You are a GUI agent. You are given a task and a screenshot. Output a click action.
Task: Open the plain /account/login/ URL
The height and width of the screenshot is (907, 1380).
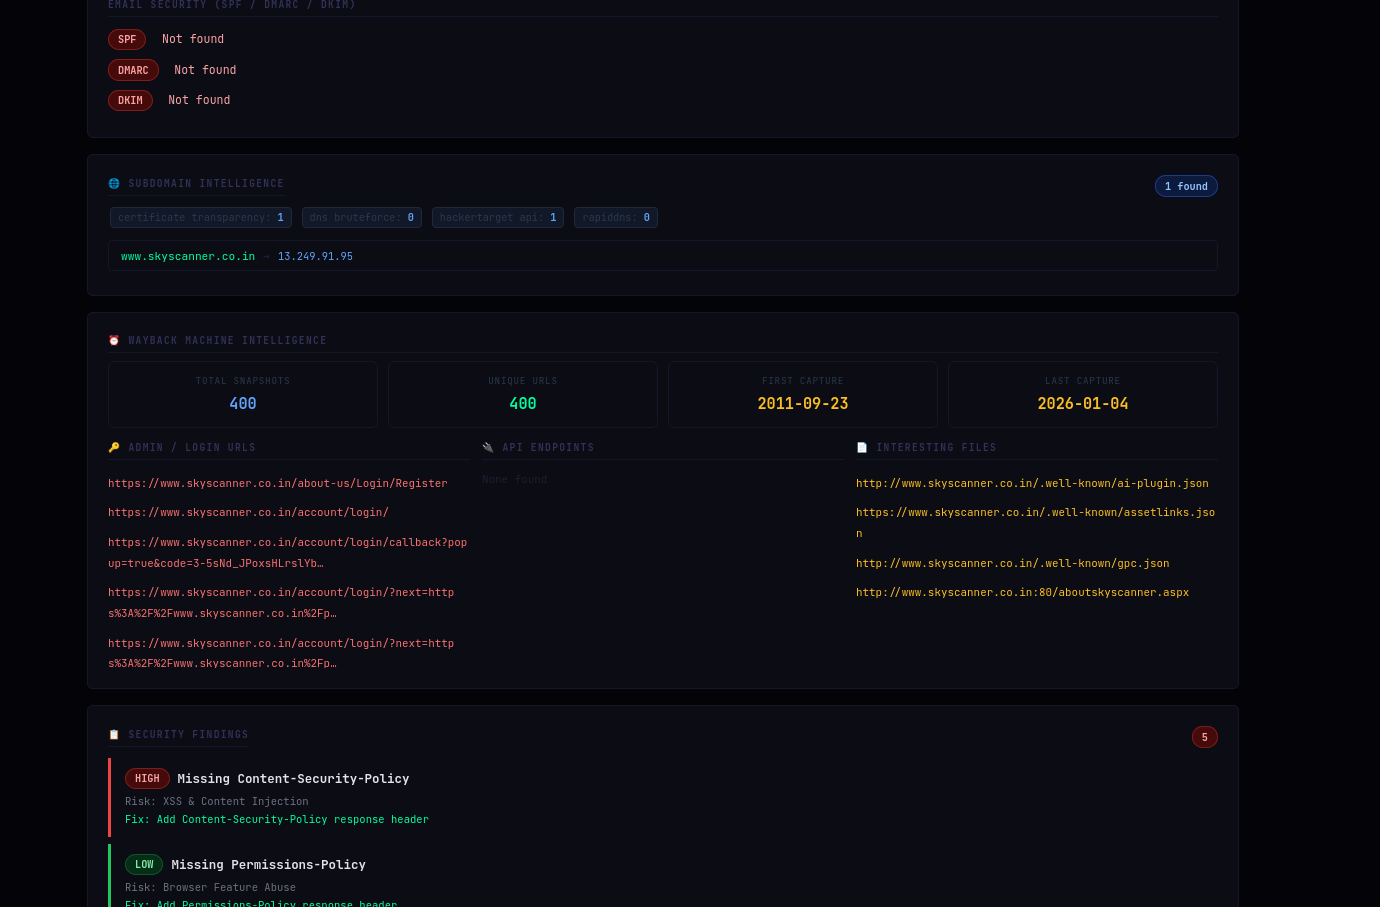coord(248,513)
